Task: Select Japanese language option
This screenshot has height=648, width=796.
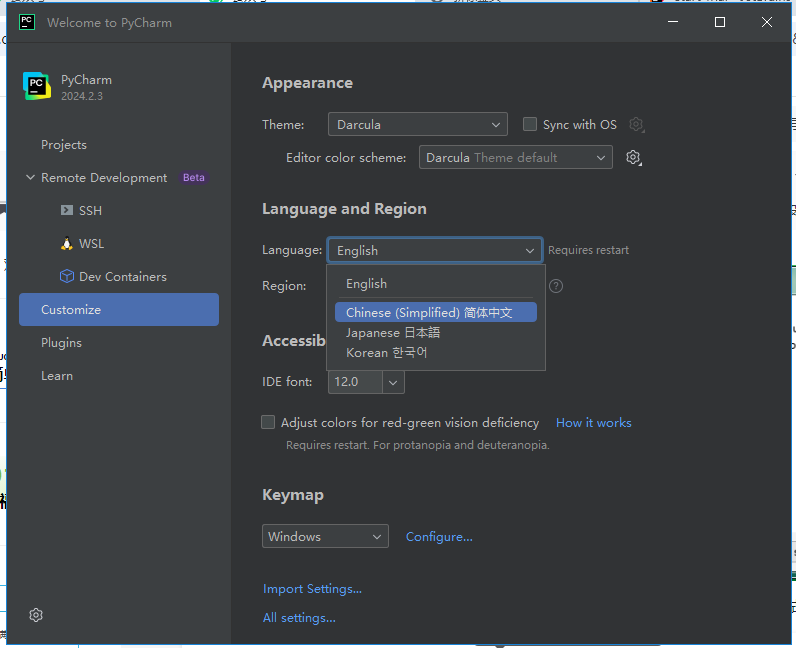Action: point(436,333)
